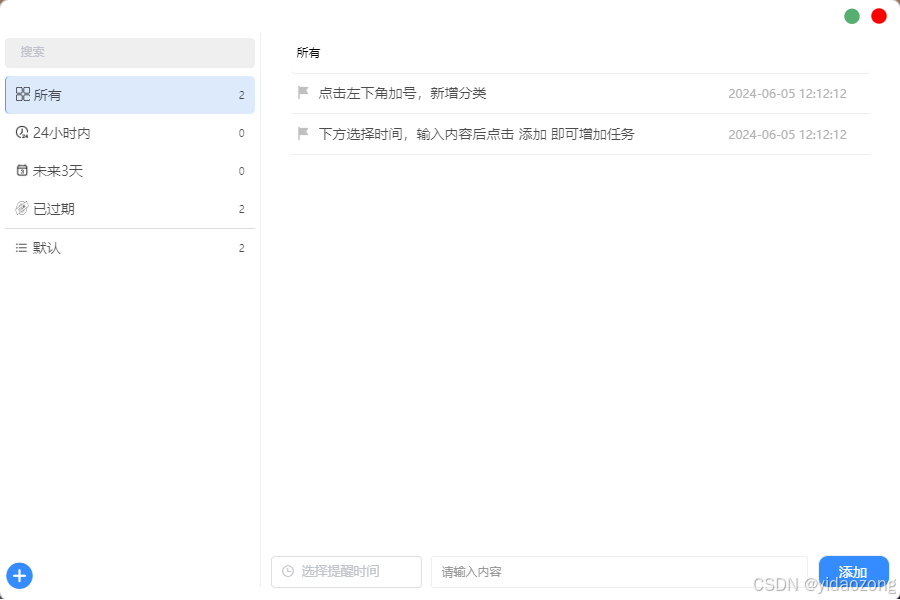900x600 pixels.
Task: Focus the 请输入内容 input field
Action: tap(619, 572)
